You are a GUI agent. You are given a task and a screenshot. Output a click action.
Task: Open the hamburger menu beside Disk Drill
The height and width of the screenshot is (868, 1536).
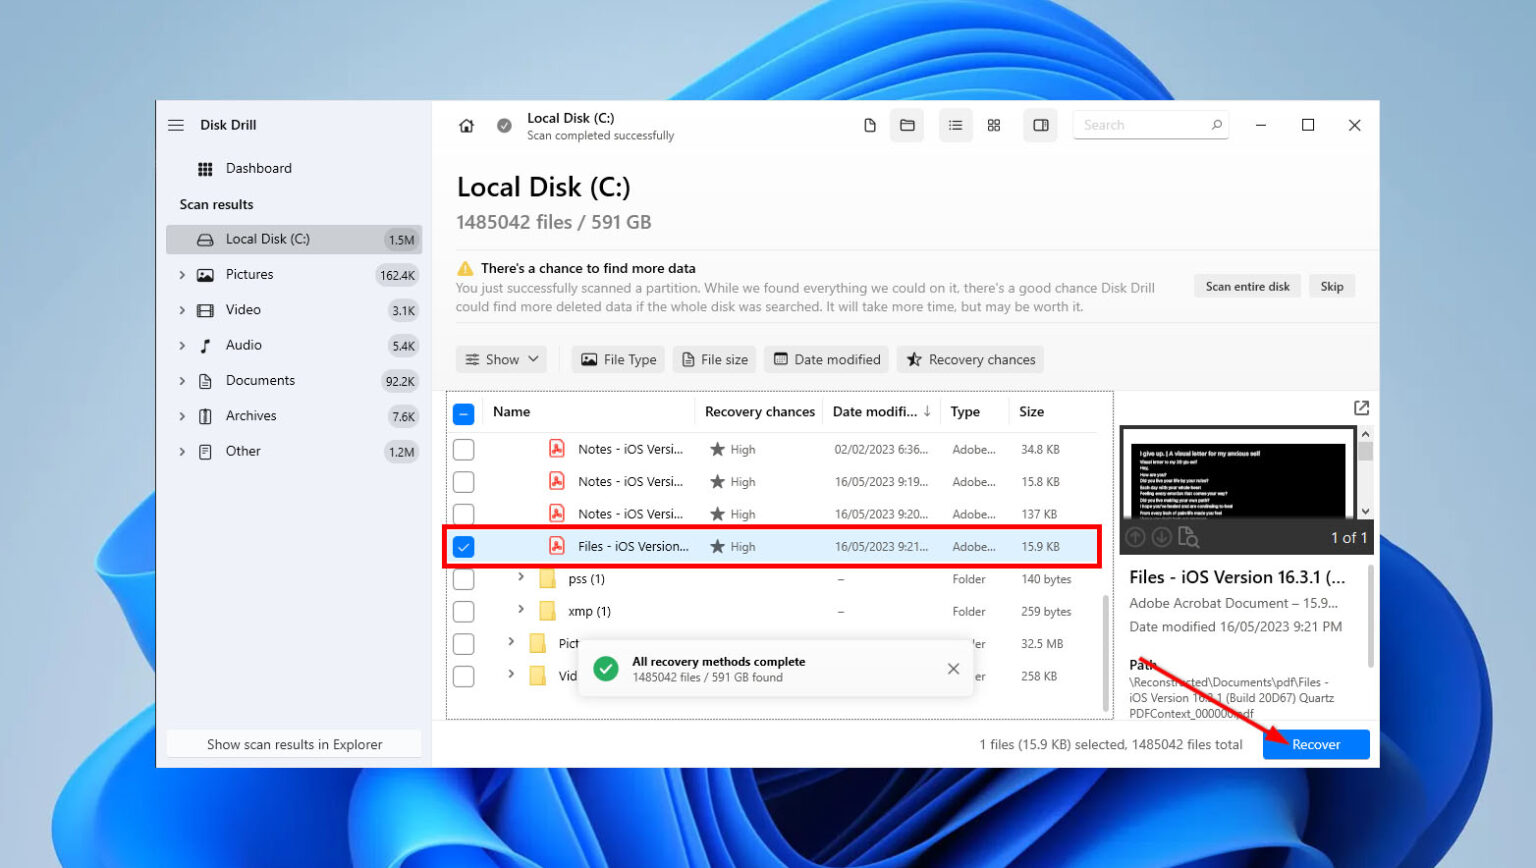pos(175,125)
